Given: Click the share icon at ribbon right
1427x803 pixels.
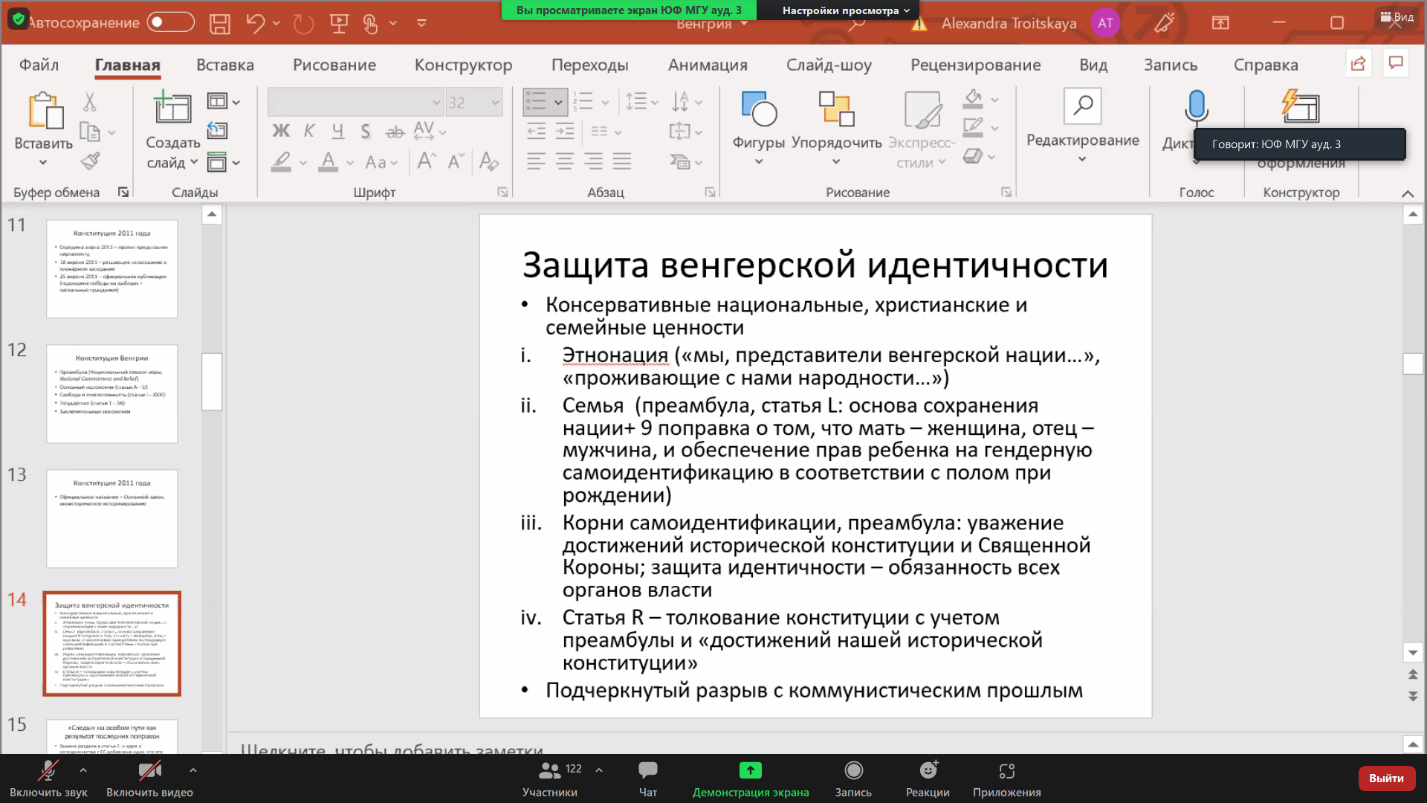Looking at the screenshot, I should [x=1358, y=64].
